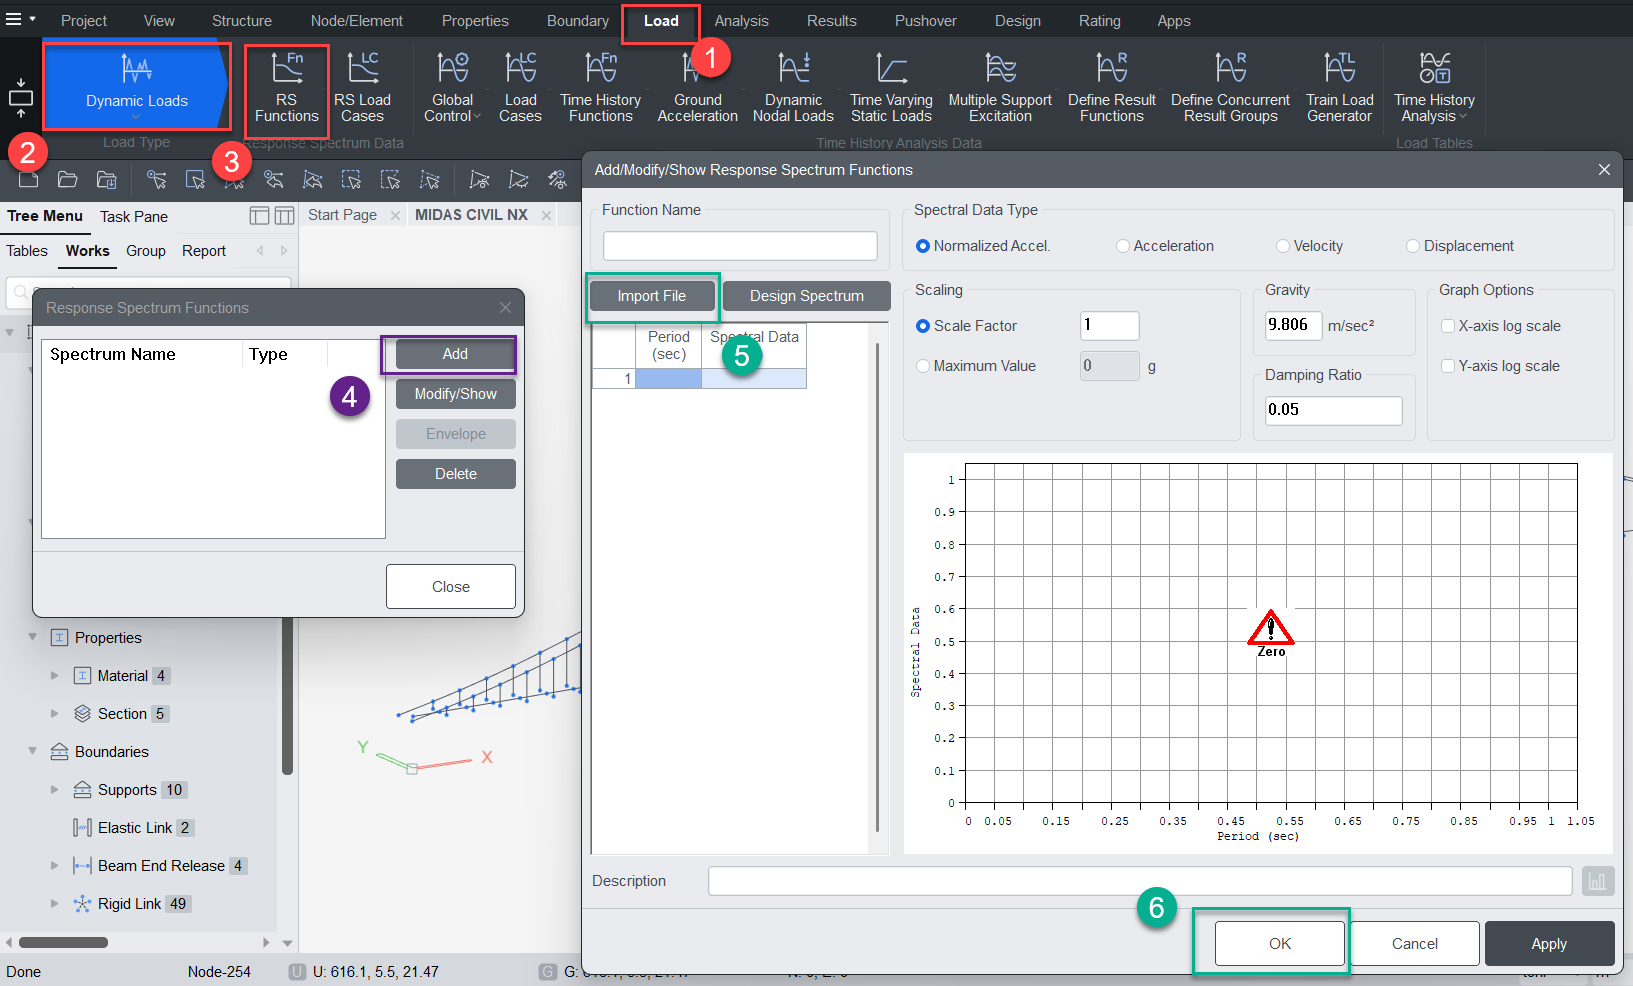The height and width of the screenshot is (986, 1633).
Task: Switch to the Task Pane tab
Action: [134, 217]
